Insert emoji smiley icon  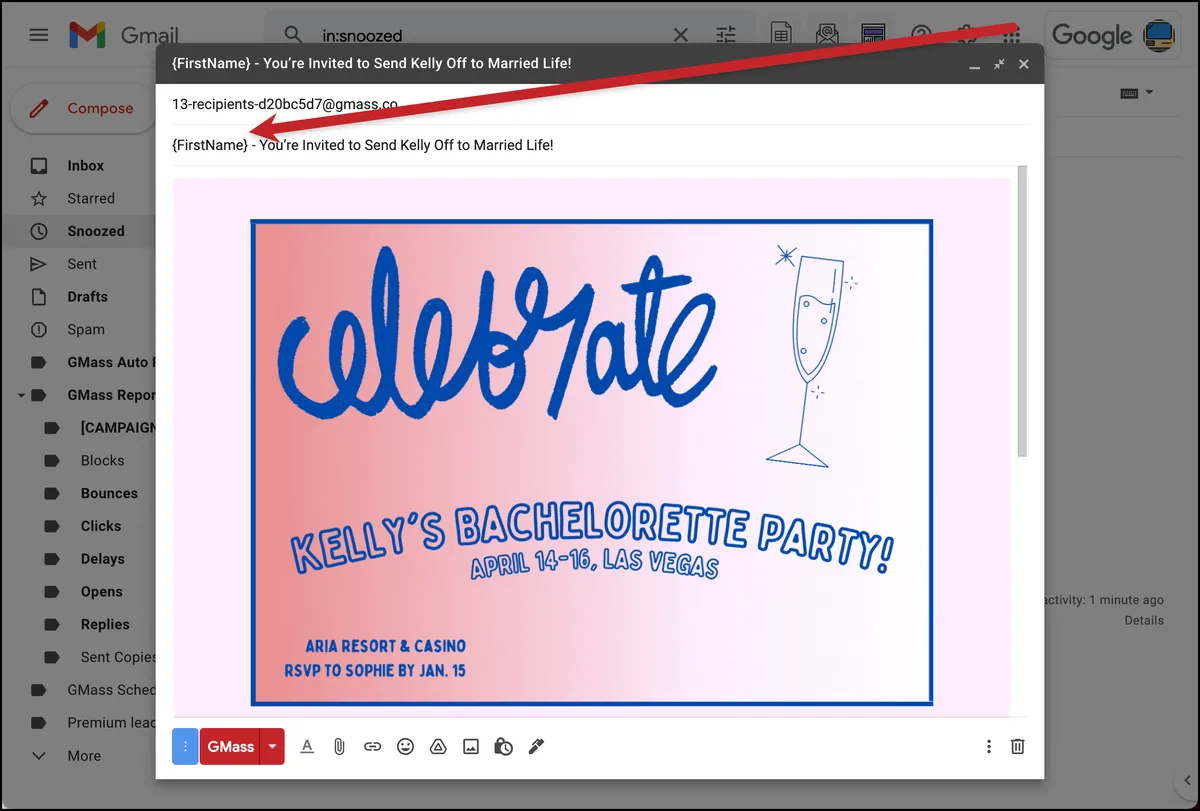(x=405, y=746)
